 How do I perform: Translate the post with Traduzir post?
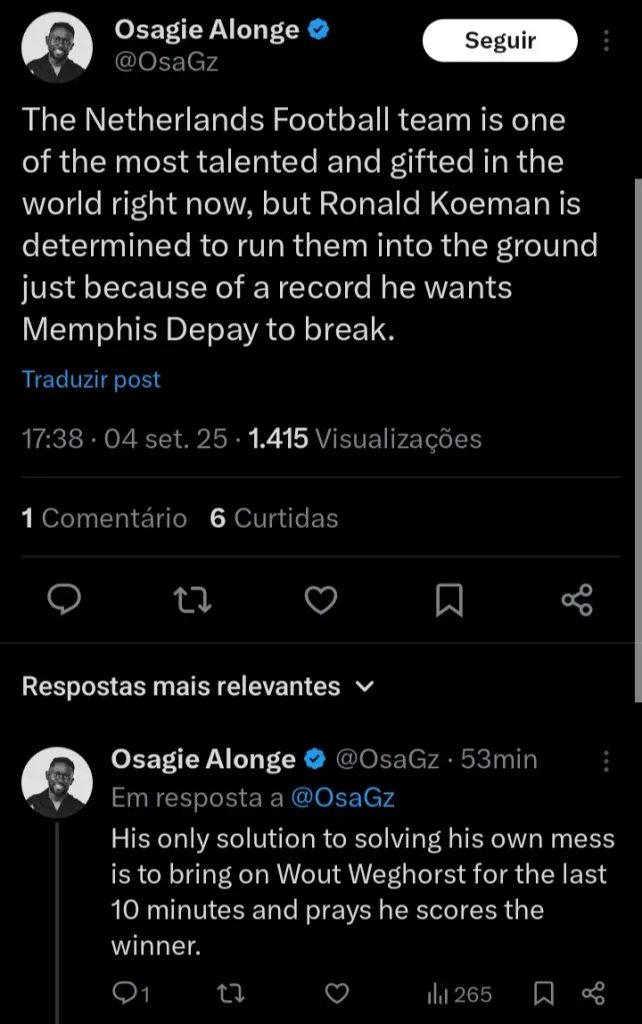click(x=91, y=379)
